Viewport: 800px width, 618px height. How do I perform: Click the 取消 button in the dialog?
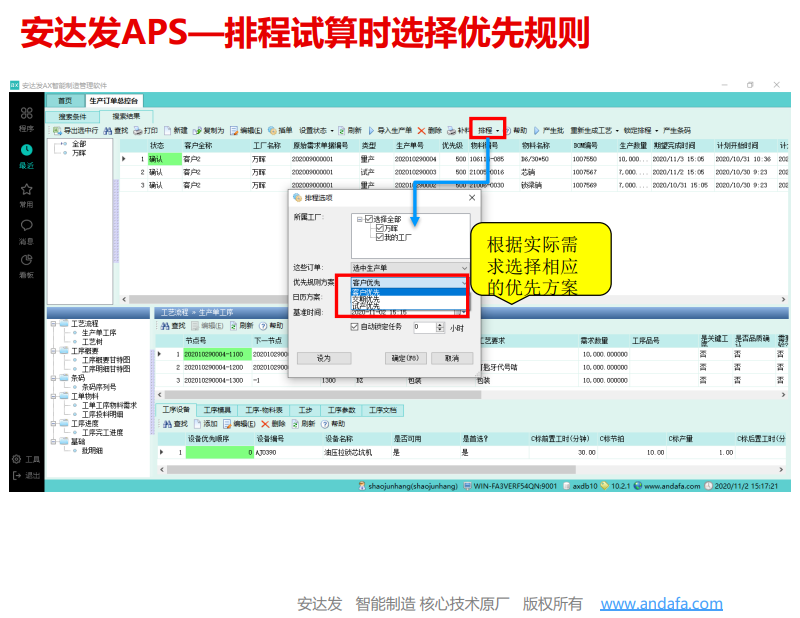452,359
